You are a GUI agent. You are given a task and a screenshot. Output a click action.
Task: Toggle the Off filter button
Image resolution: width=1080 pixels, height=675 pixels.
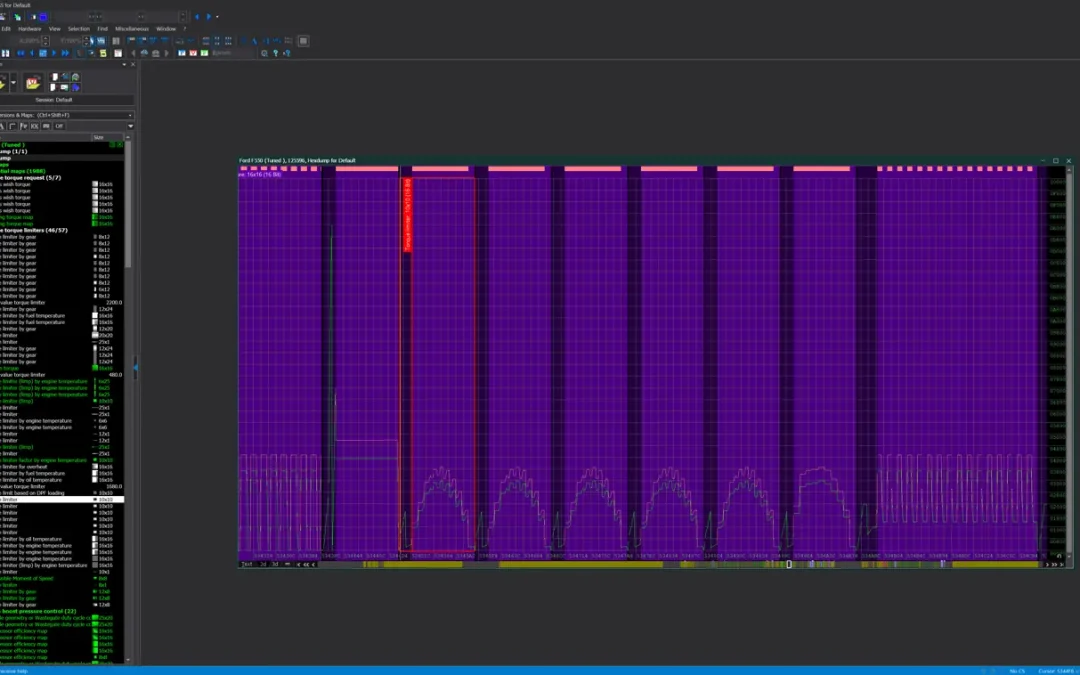59,126
